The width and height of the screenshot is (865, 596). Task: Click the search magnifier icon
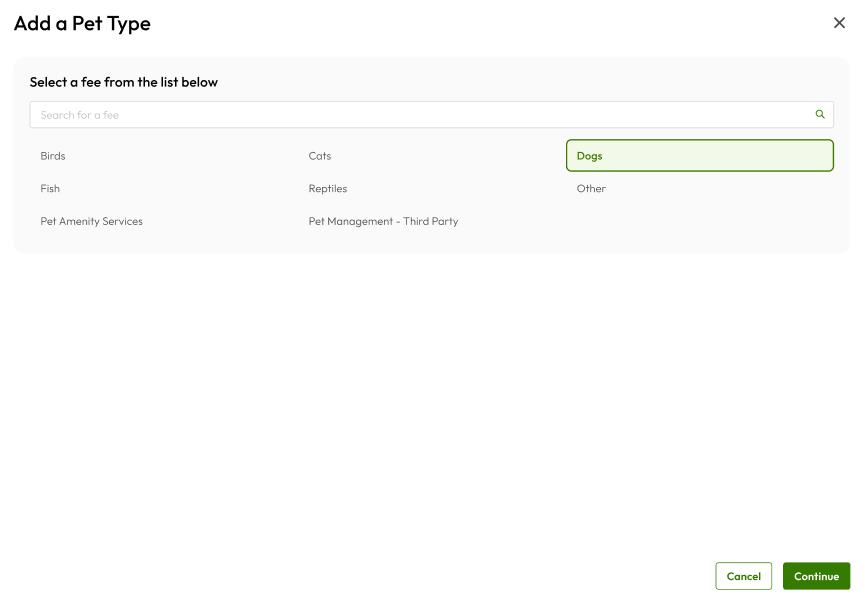[820, 114]
